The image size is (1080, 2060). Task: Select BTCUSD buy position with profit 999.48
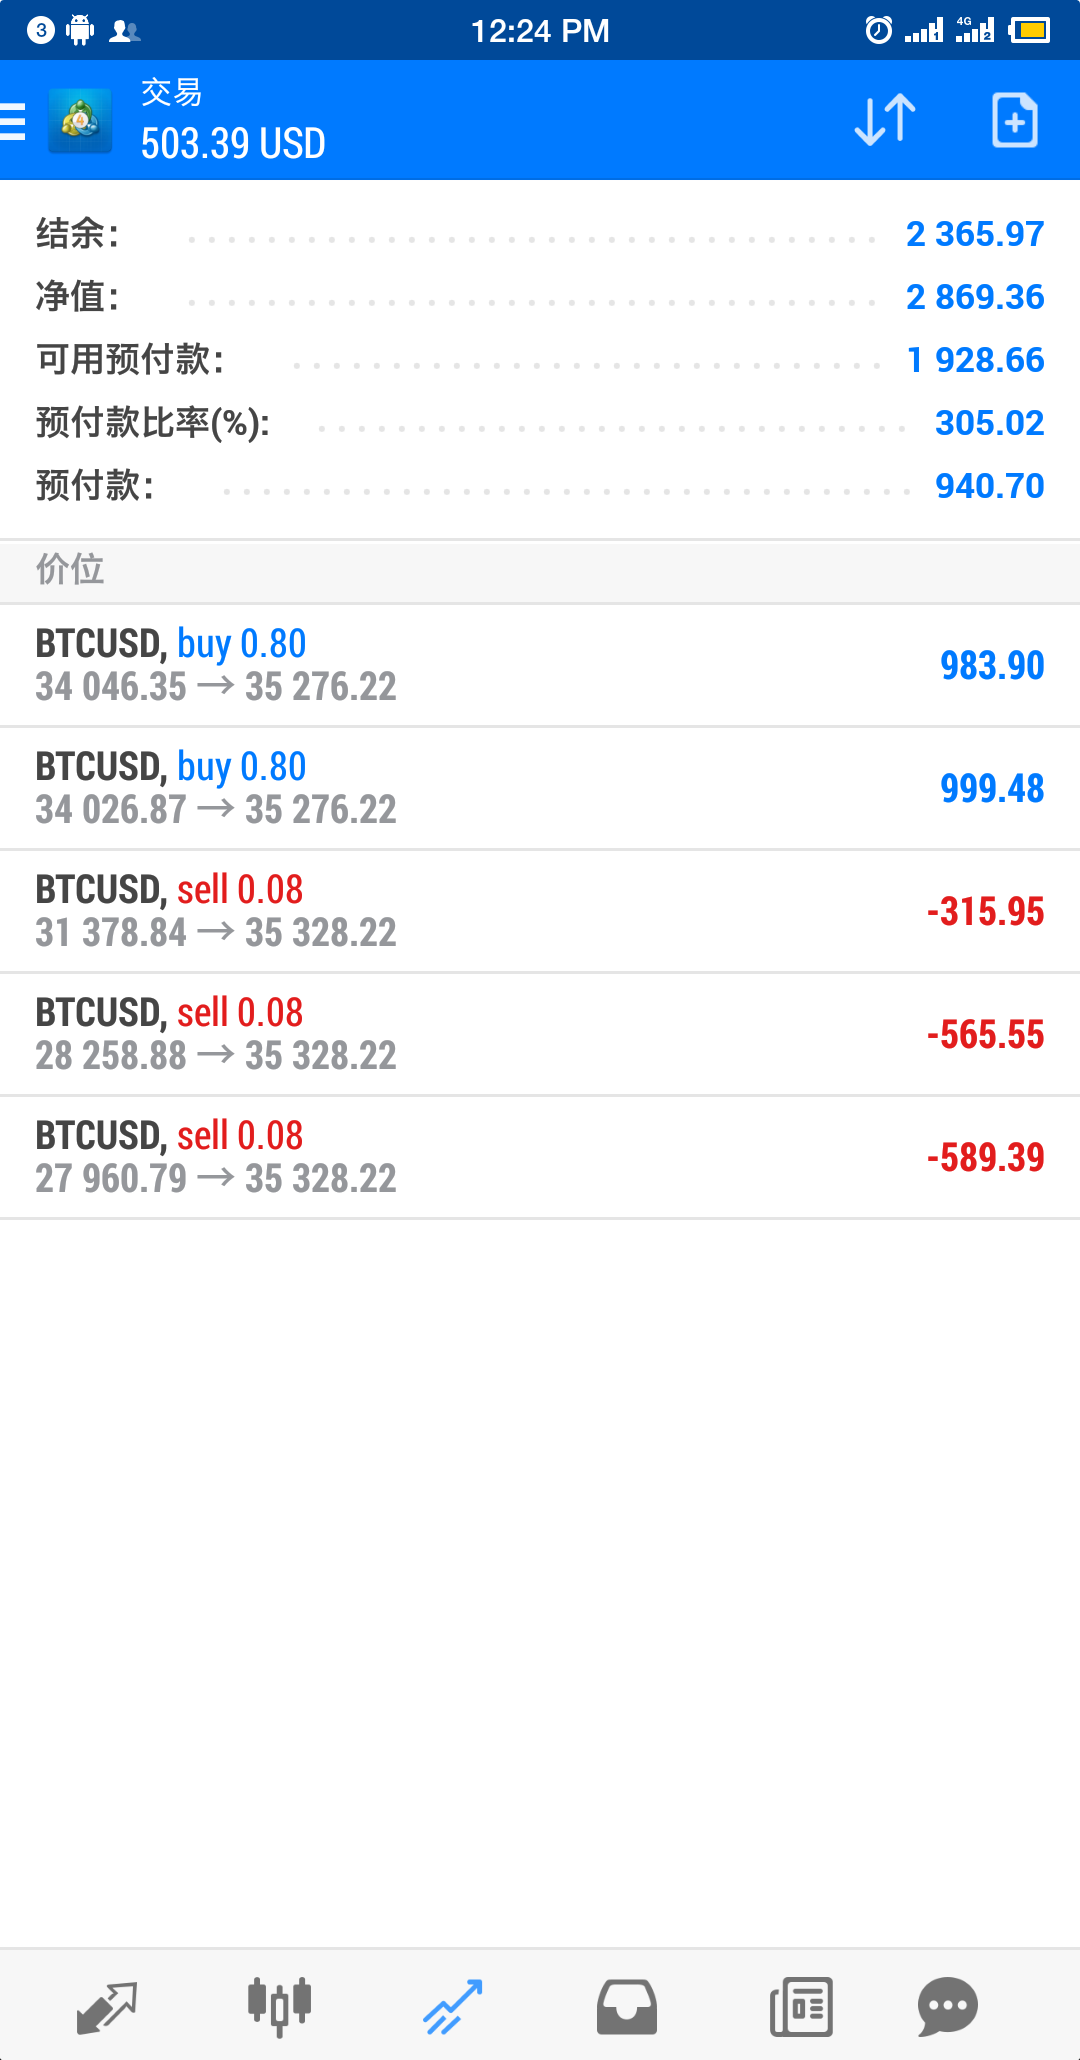540,788
